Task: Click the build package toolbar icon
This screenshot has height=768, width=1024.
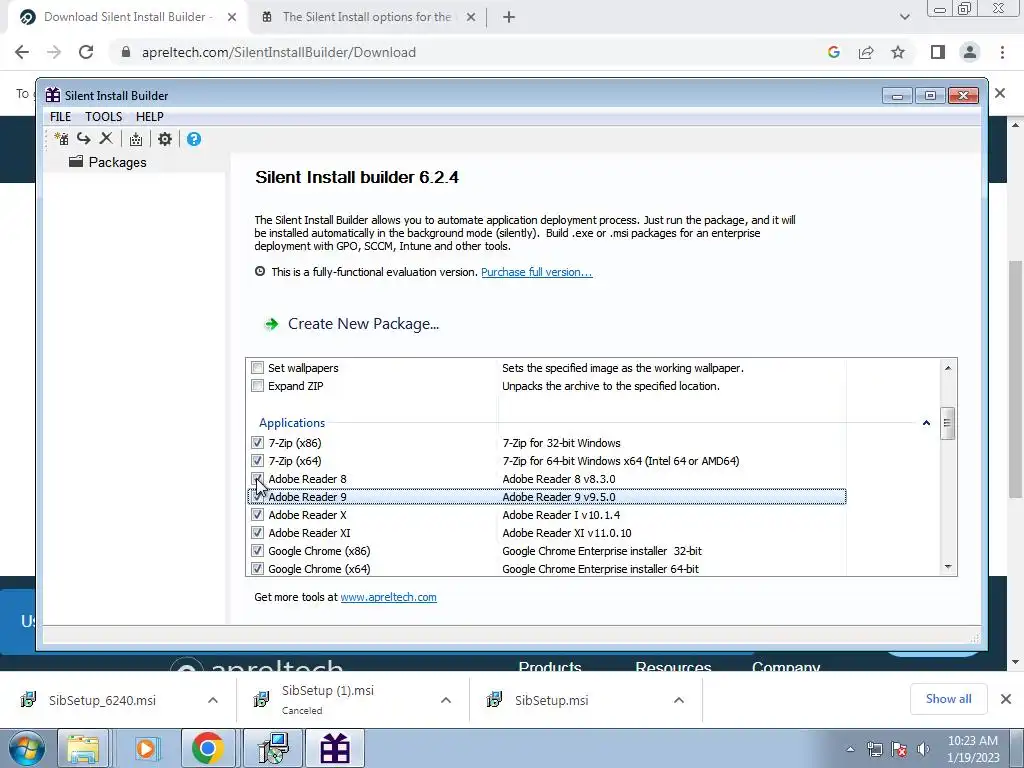Action: tap(136, 138)
